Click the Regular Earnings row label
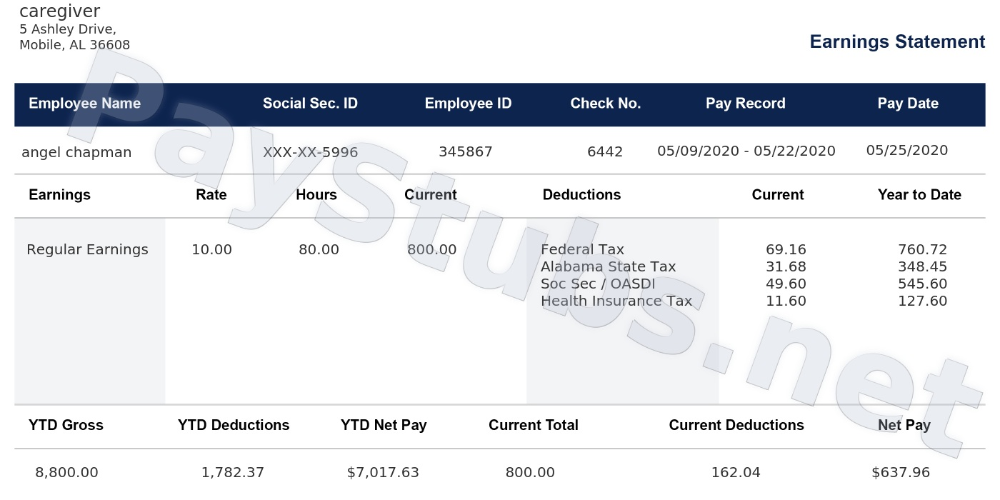Image resolution: width=1000 pixels, height=500 pixels. click(87, 249)
